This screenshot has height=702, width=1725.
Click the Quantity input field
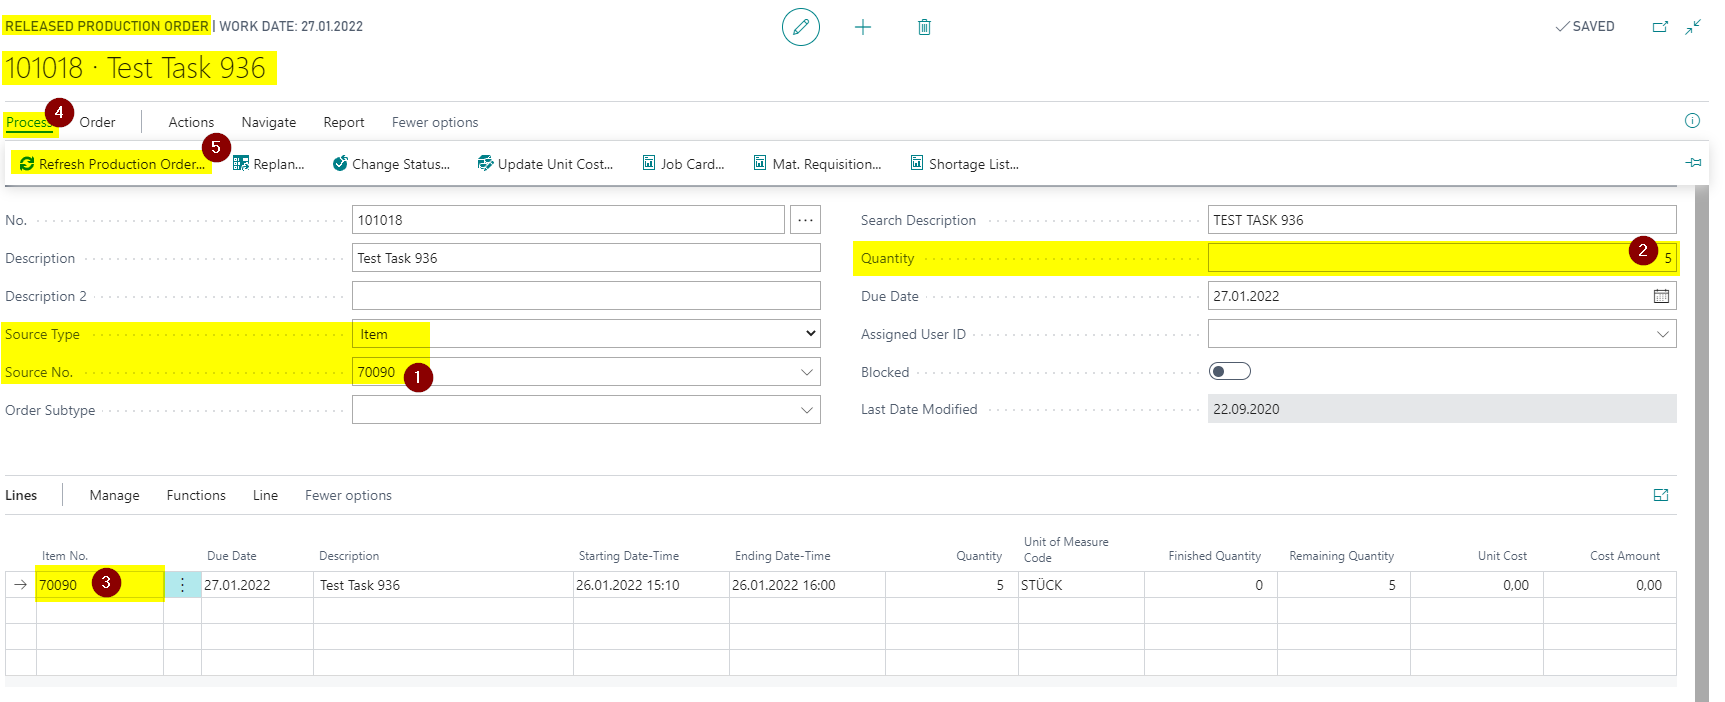(1442, 258)
